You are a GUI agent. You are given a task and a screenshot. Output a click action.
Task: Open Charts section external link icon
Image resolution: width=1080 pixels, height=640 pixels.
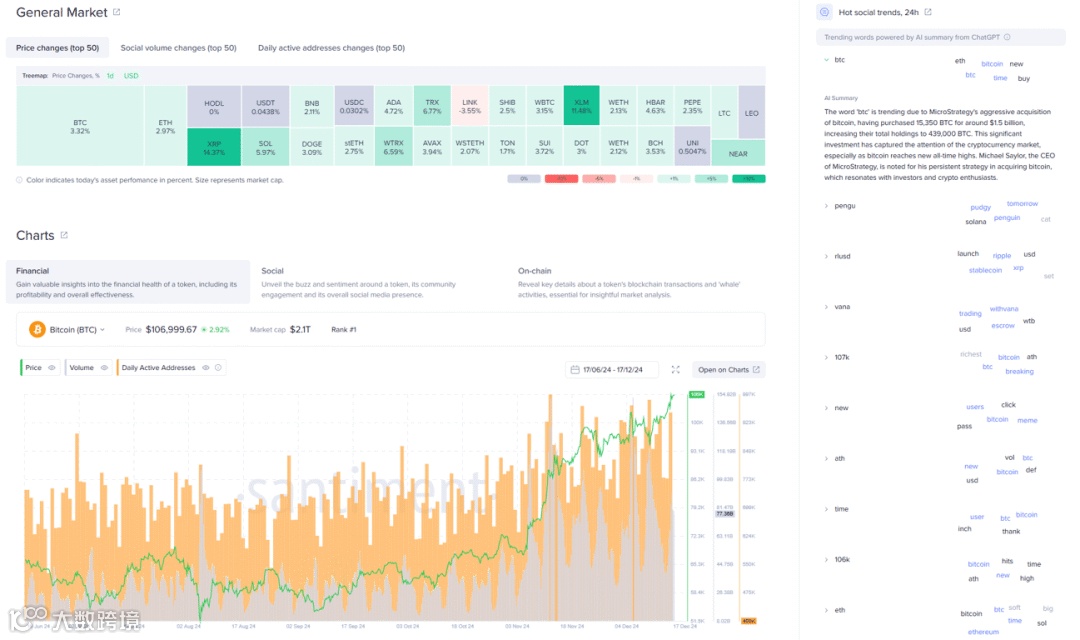pyautogui.click(x=64, y=236)
